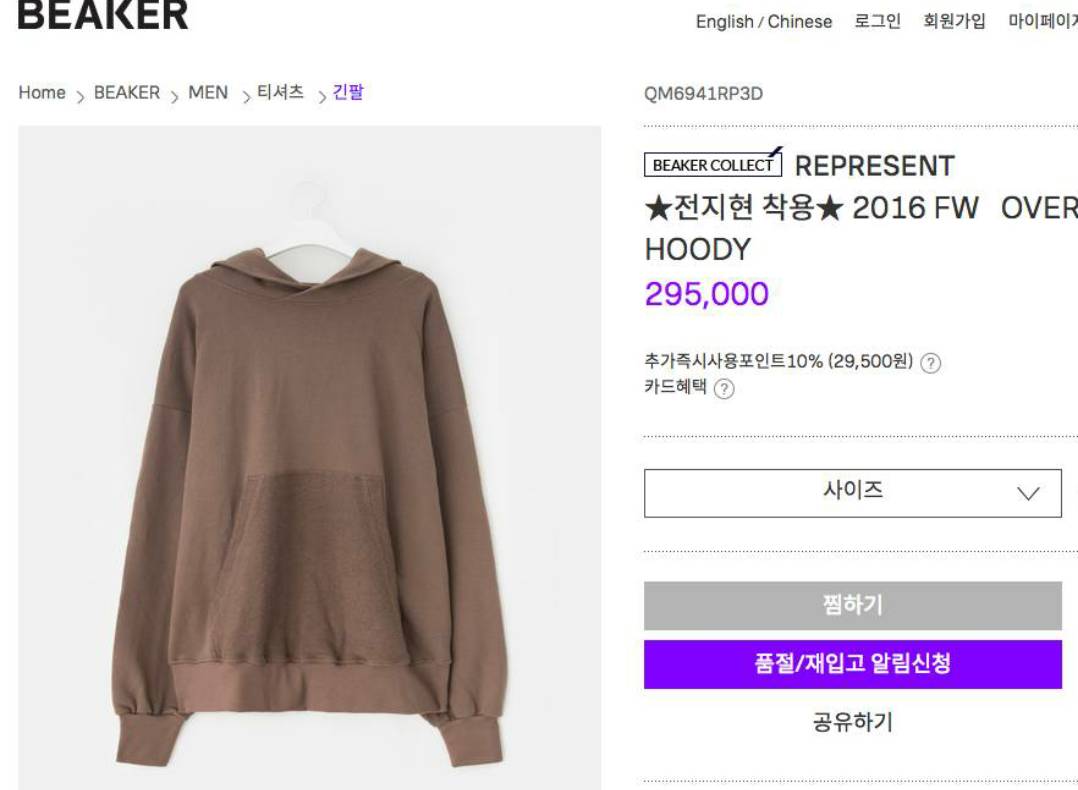The image size is (1078, 790).
Task: Open 티셔츠 category in breadcrumb
Action: coord(280,92)
